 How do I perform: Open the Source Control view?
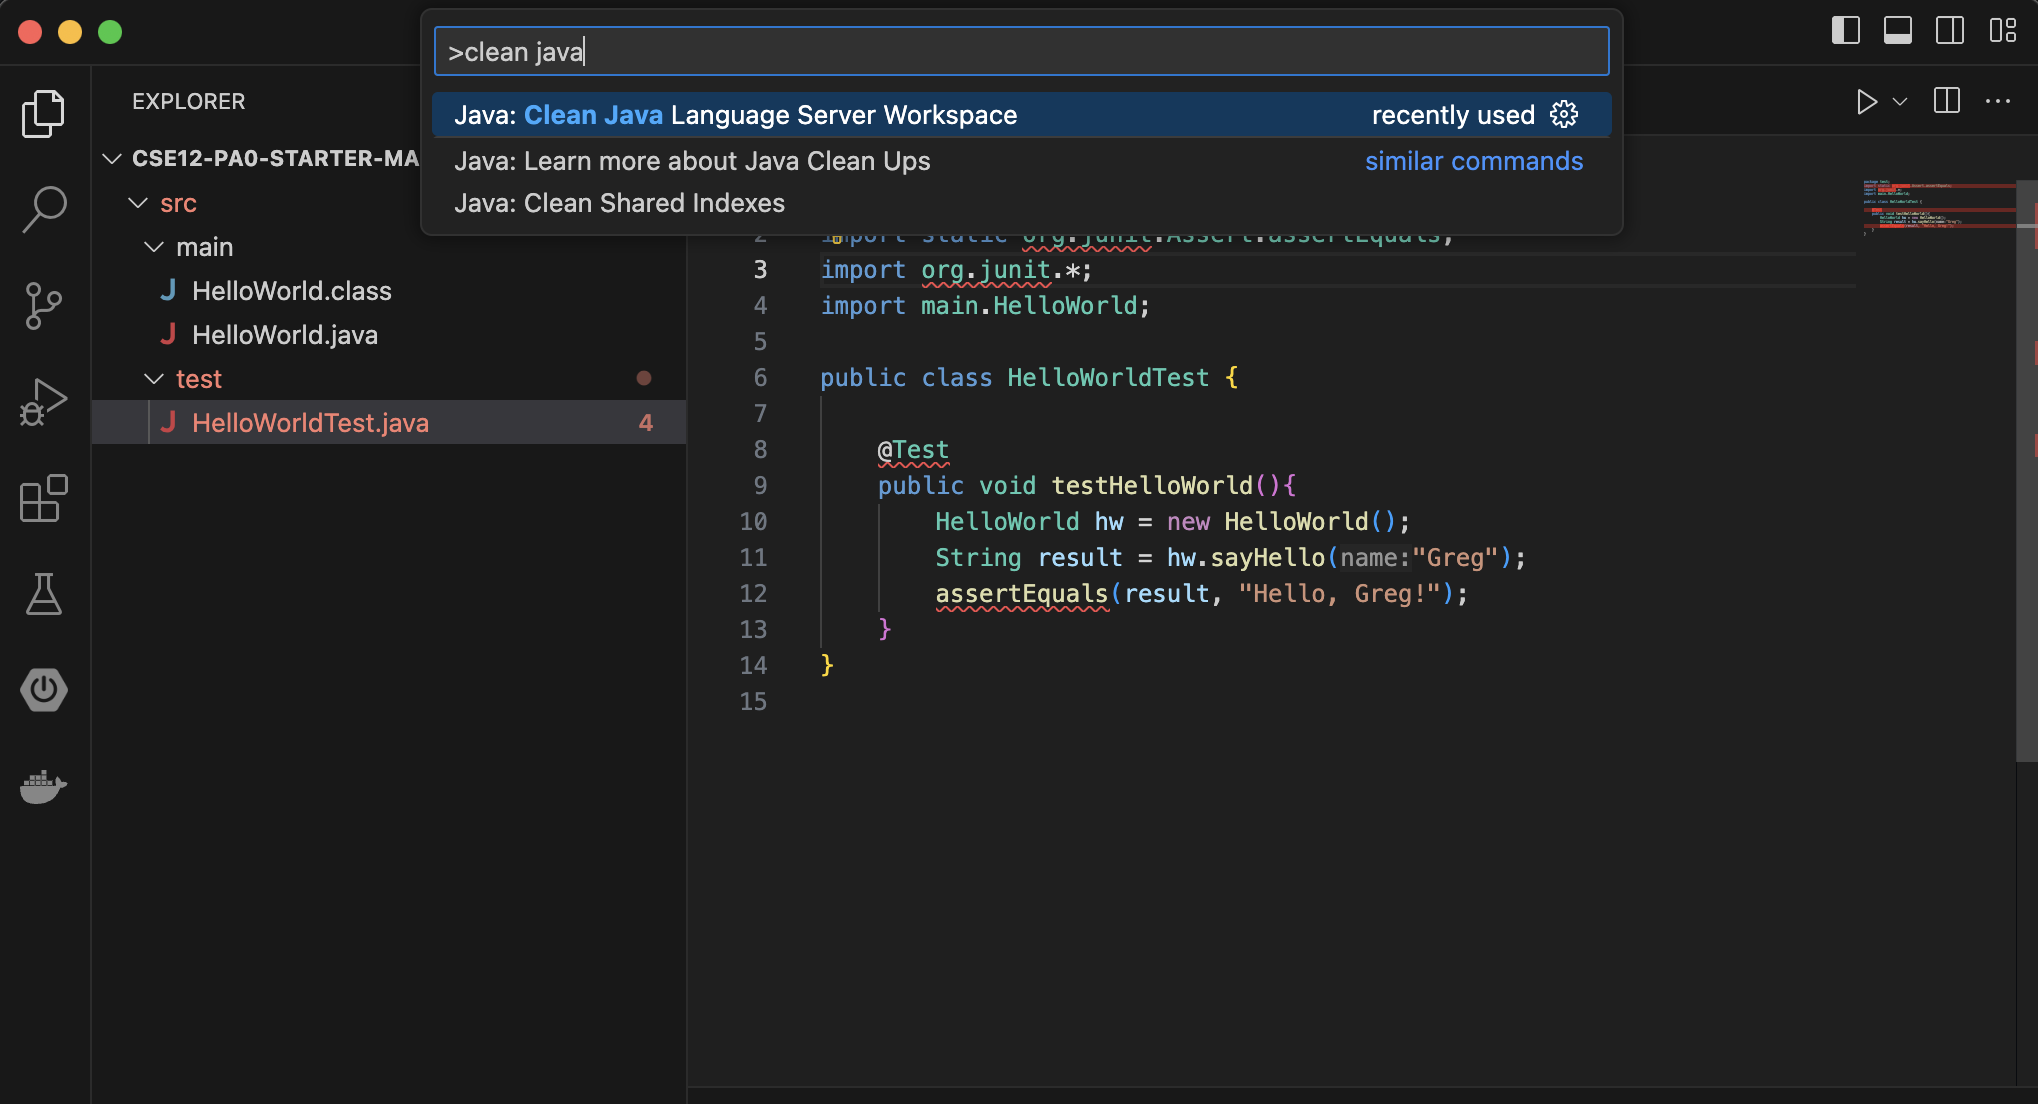(43, 305)
